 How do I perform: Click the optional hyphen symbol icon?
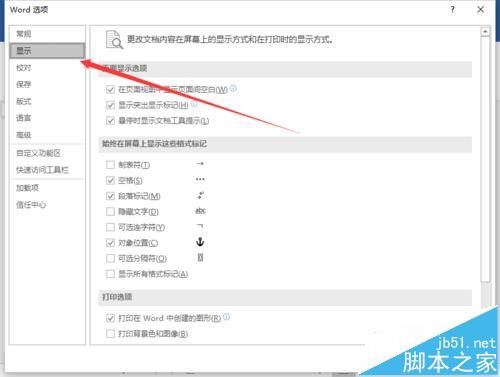200,226
